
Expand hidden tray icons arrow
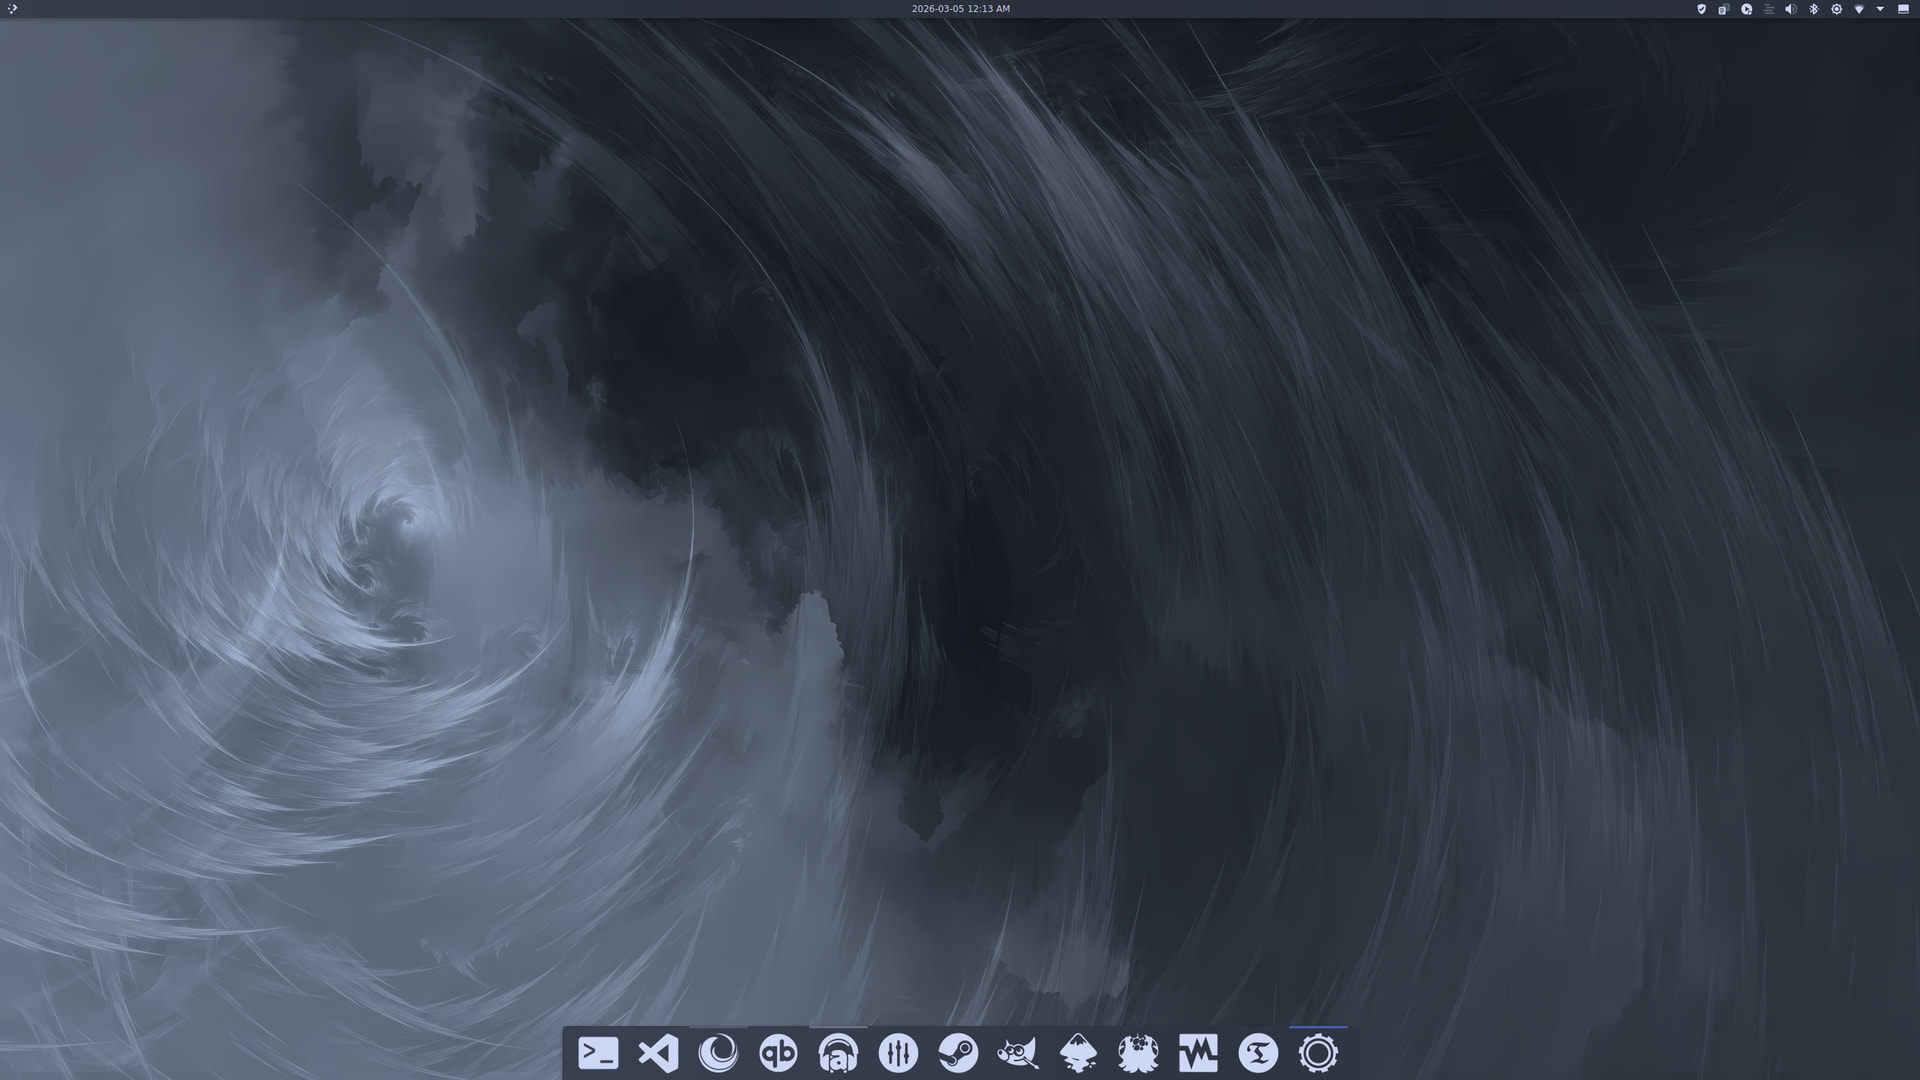pos(1880,9)
